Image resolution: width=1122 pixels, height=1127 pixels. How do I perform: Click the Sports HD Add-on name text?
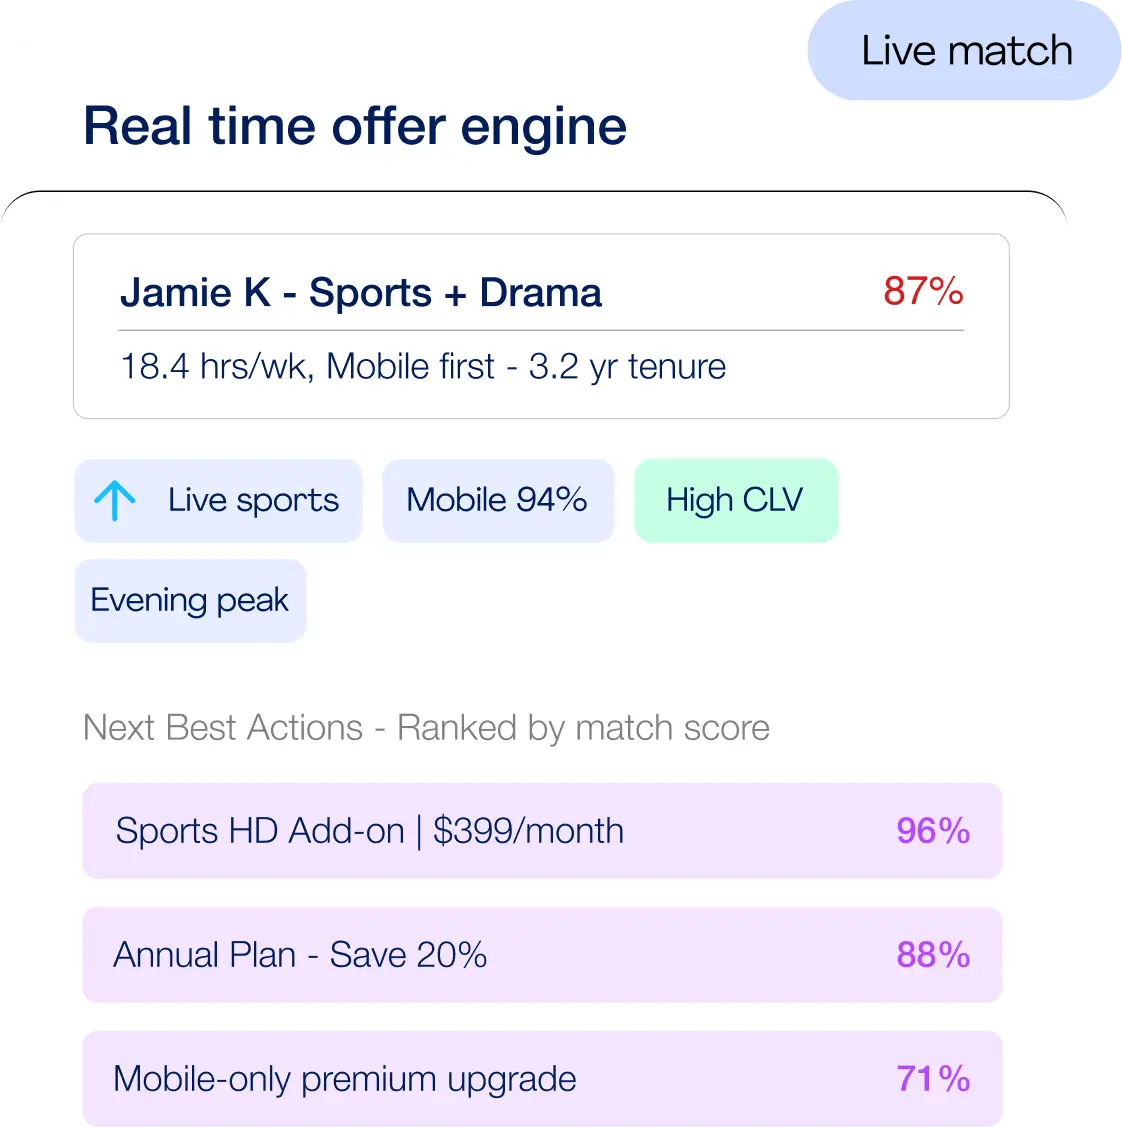260,831
